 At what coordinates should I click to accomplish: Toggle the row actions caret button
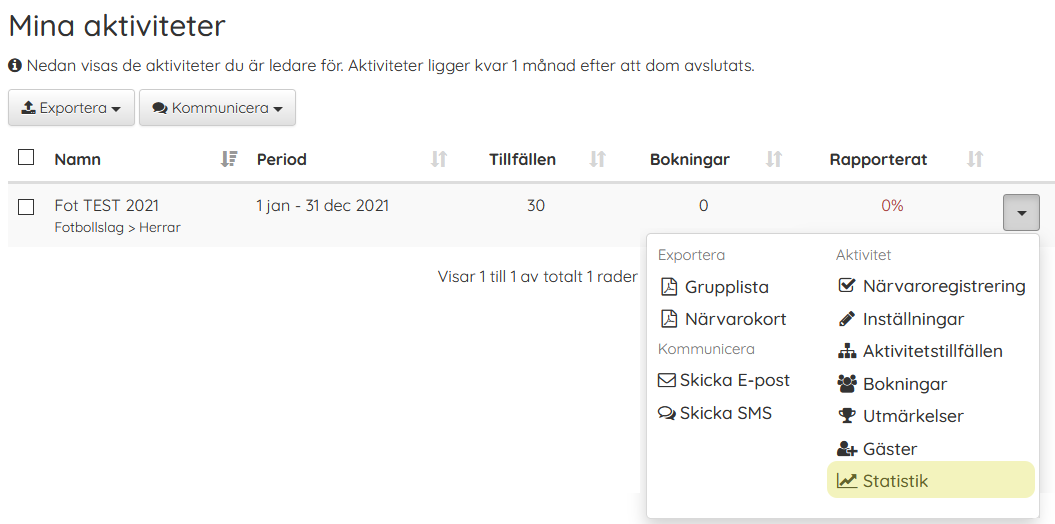[1021, 213]
